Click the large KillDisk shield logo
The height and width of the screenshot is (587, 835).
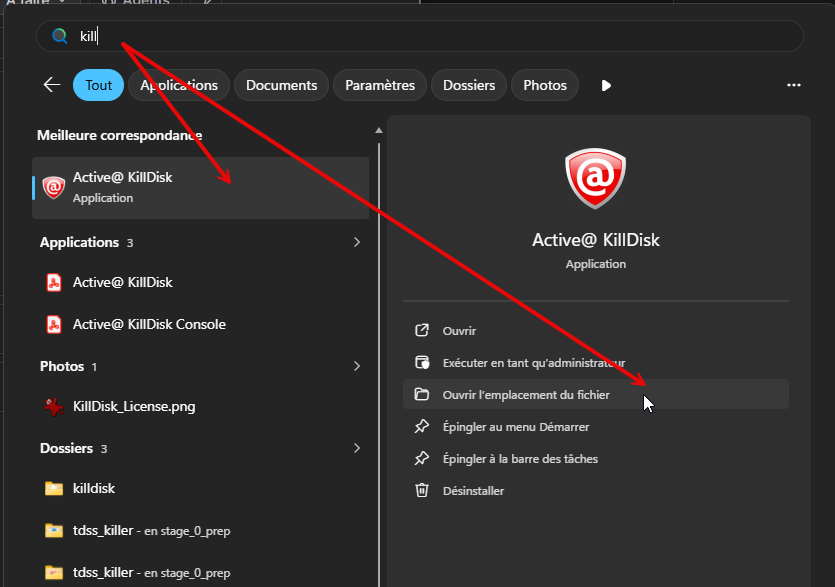click(x=595, y=178)
